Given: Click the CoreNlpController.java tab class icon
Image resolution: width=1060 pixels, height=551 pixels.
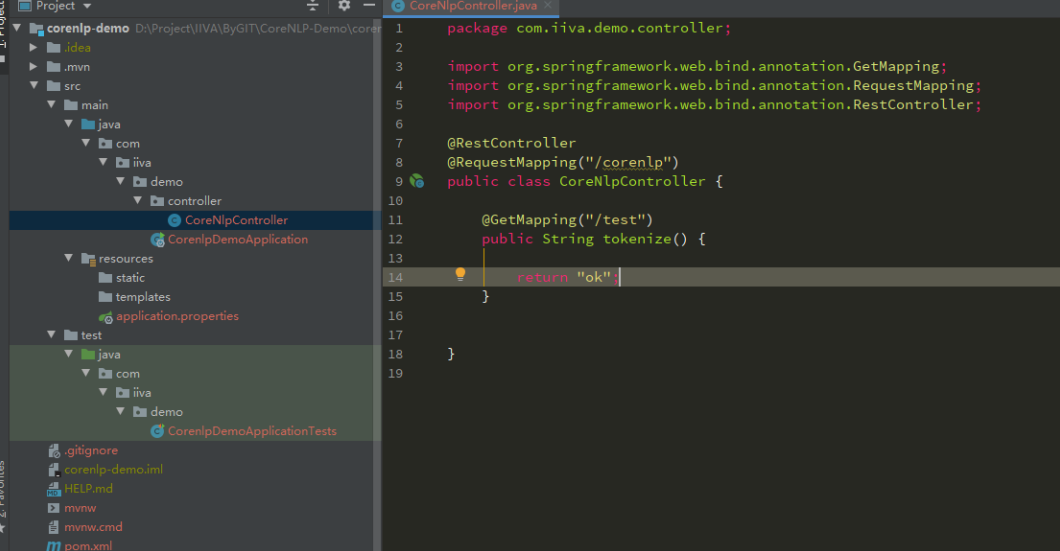Looking at the screenshot, I should pos(398,6).
